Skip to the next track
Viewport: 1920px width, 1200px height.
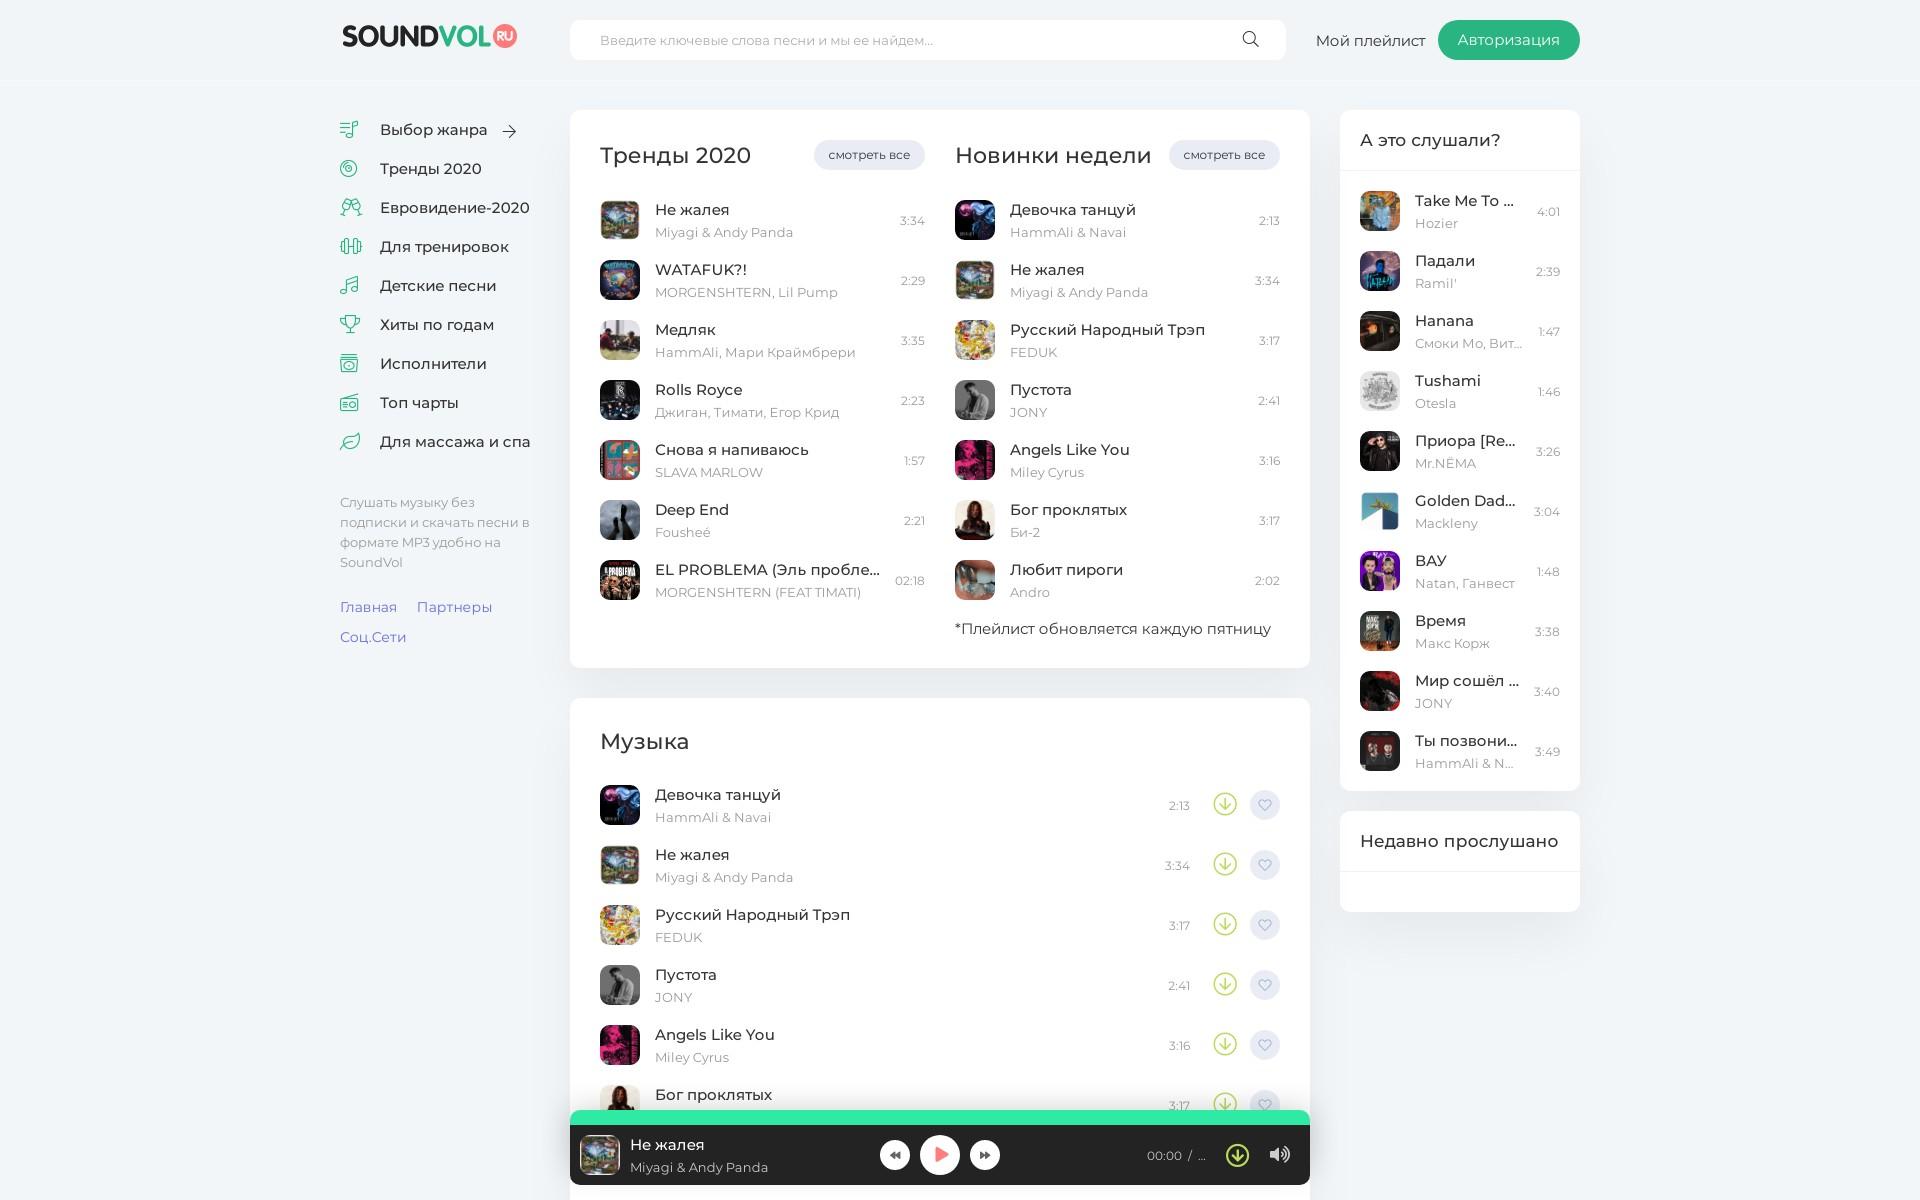pos(985,1155)
